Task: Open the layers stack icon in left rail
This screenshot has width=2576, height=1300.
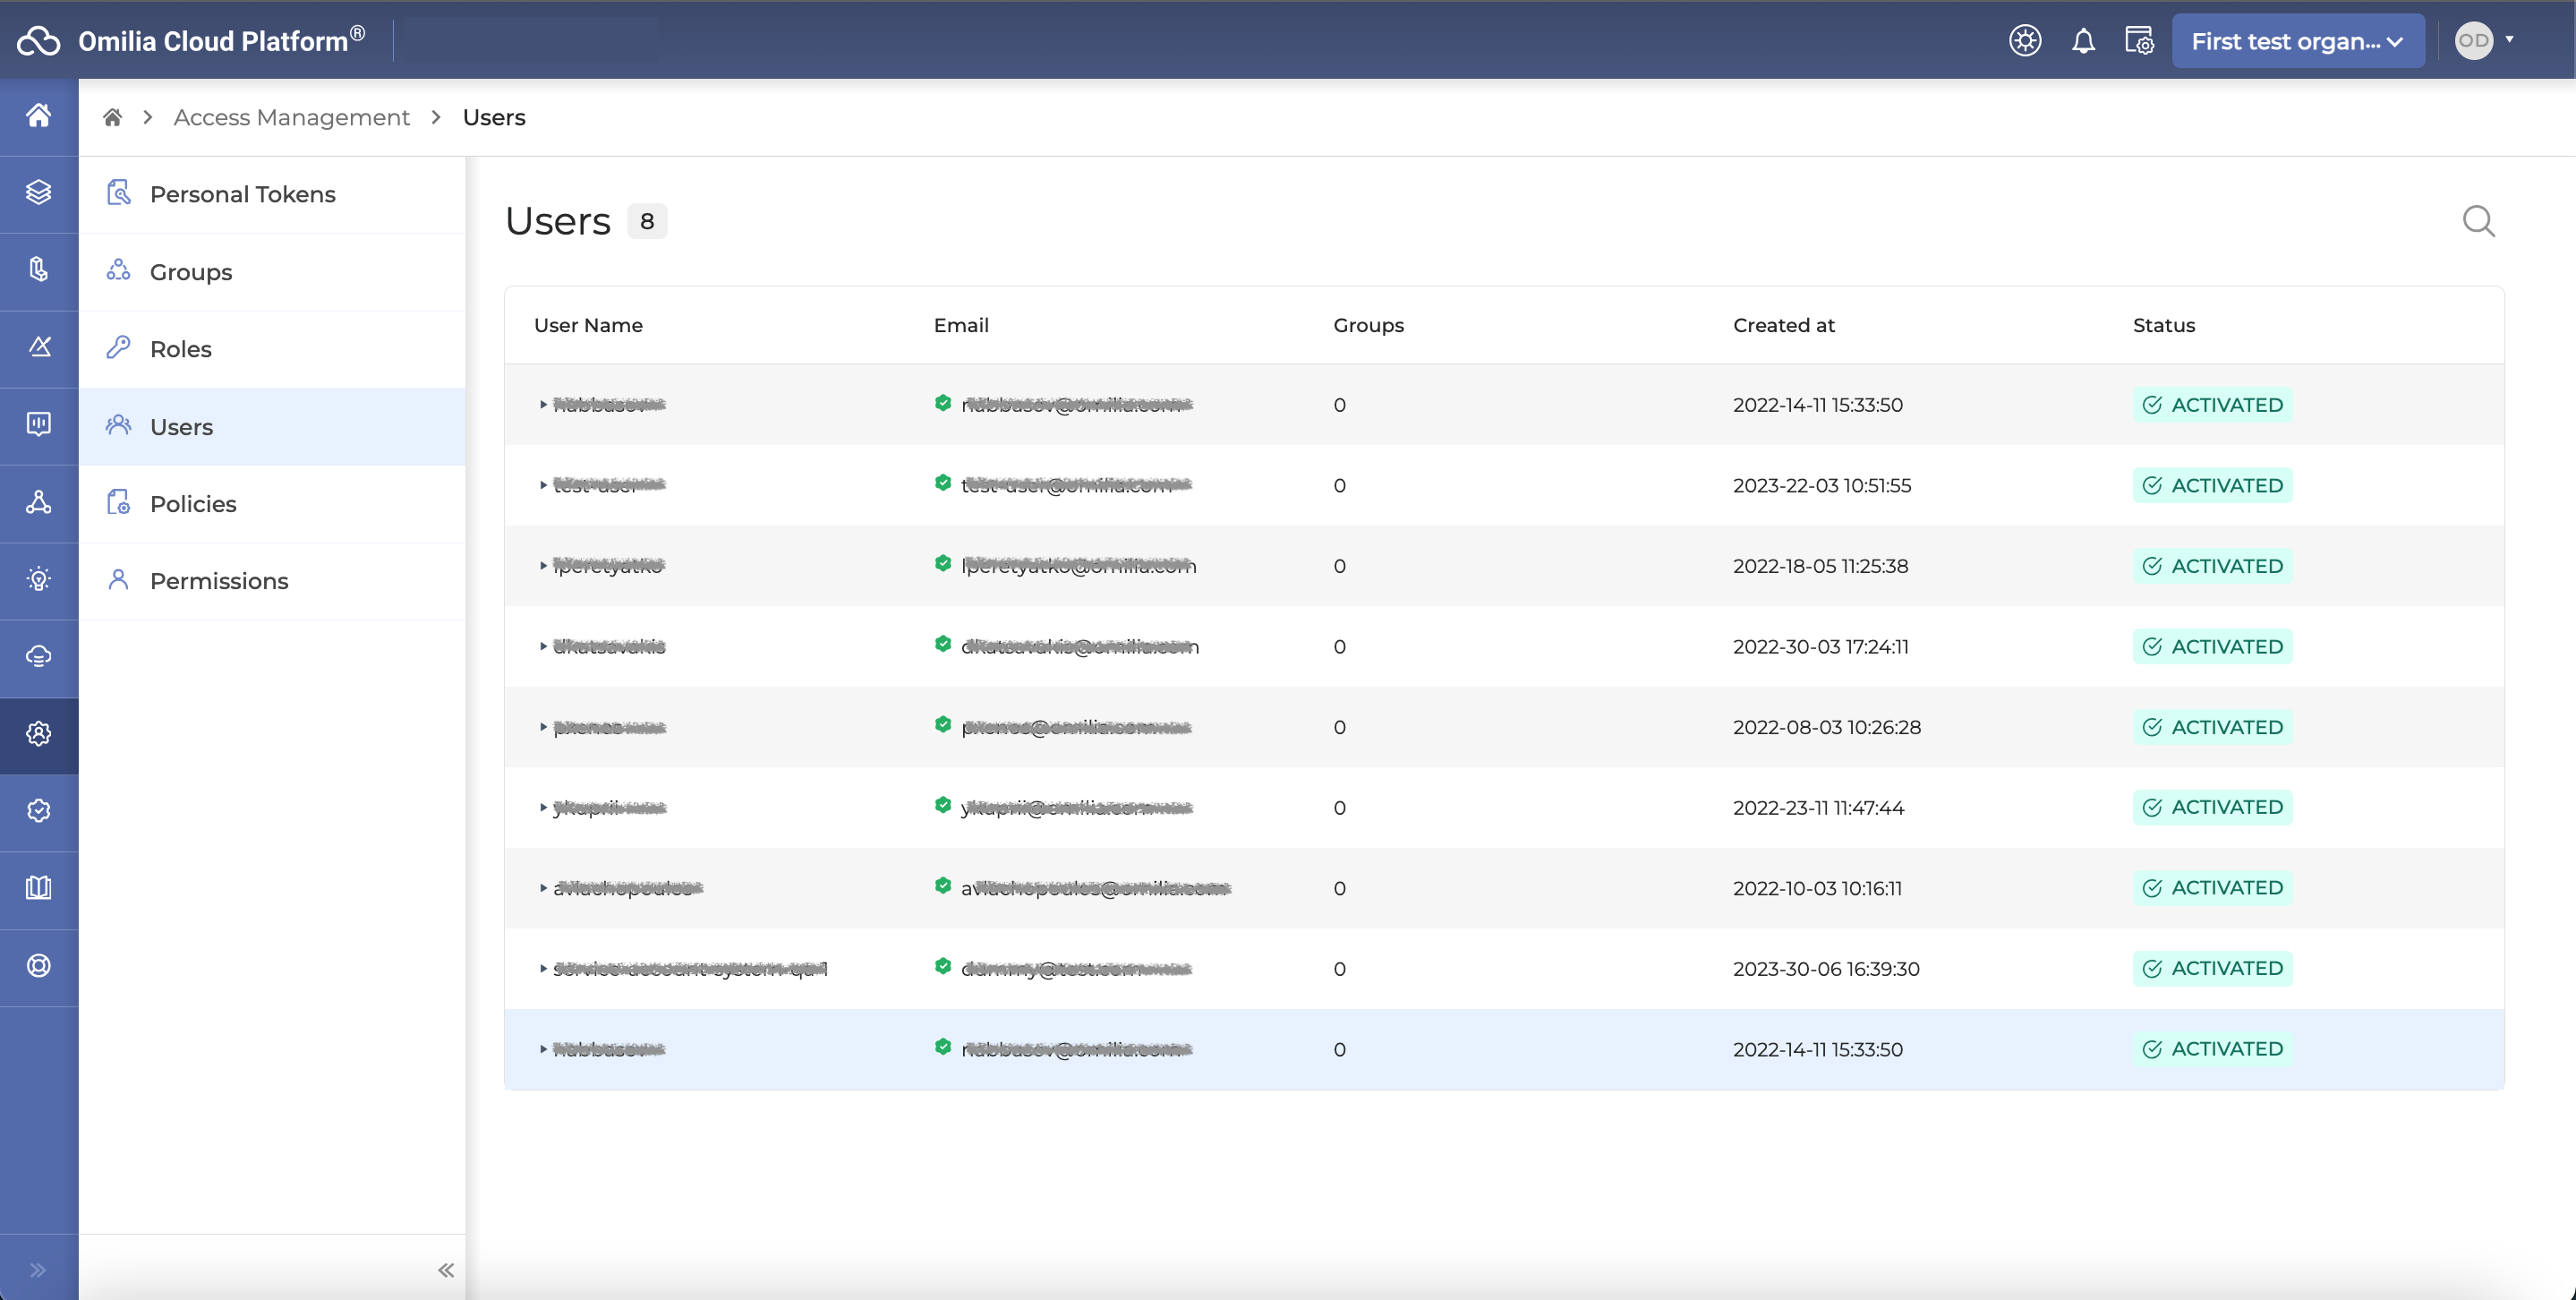Action: pyautogui.click(x=39, y=193)
